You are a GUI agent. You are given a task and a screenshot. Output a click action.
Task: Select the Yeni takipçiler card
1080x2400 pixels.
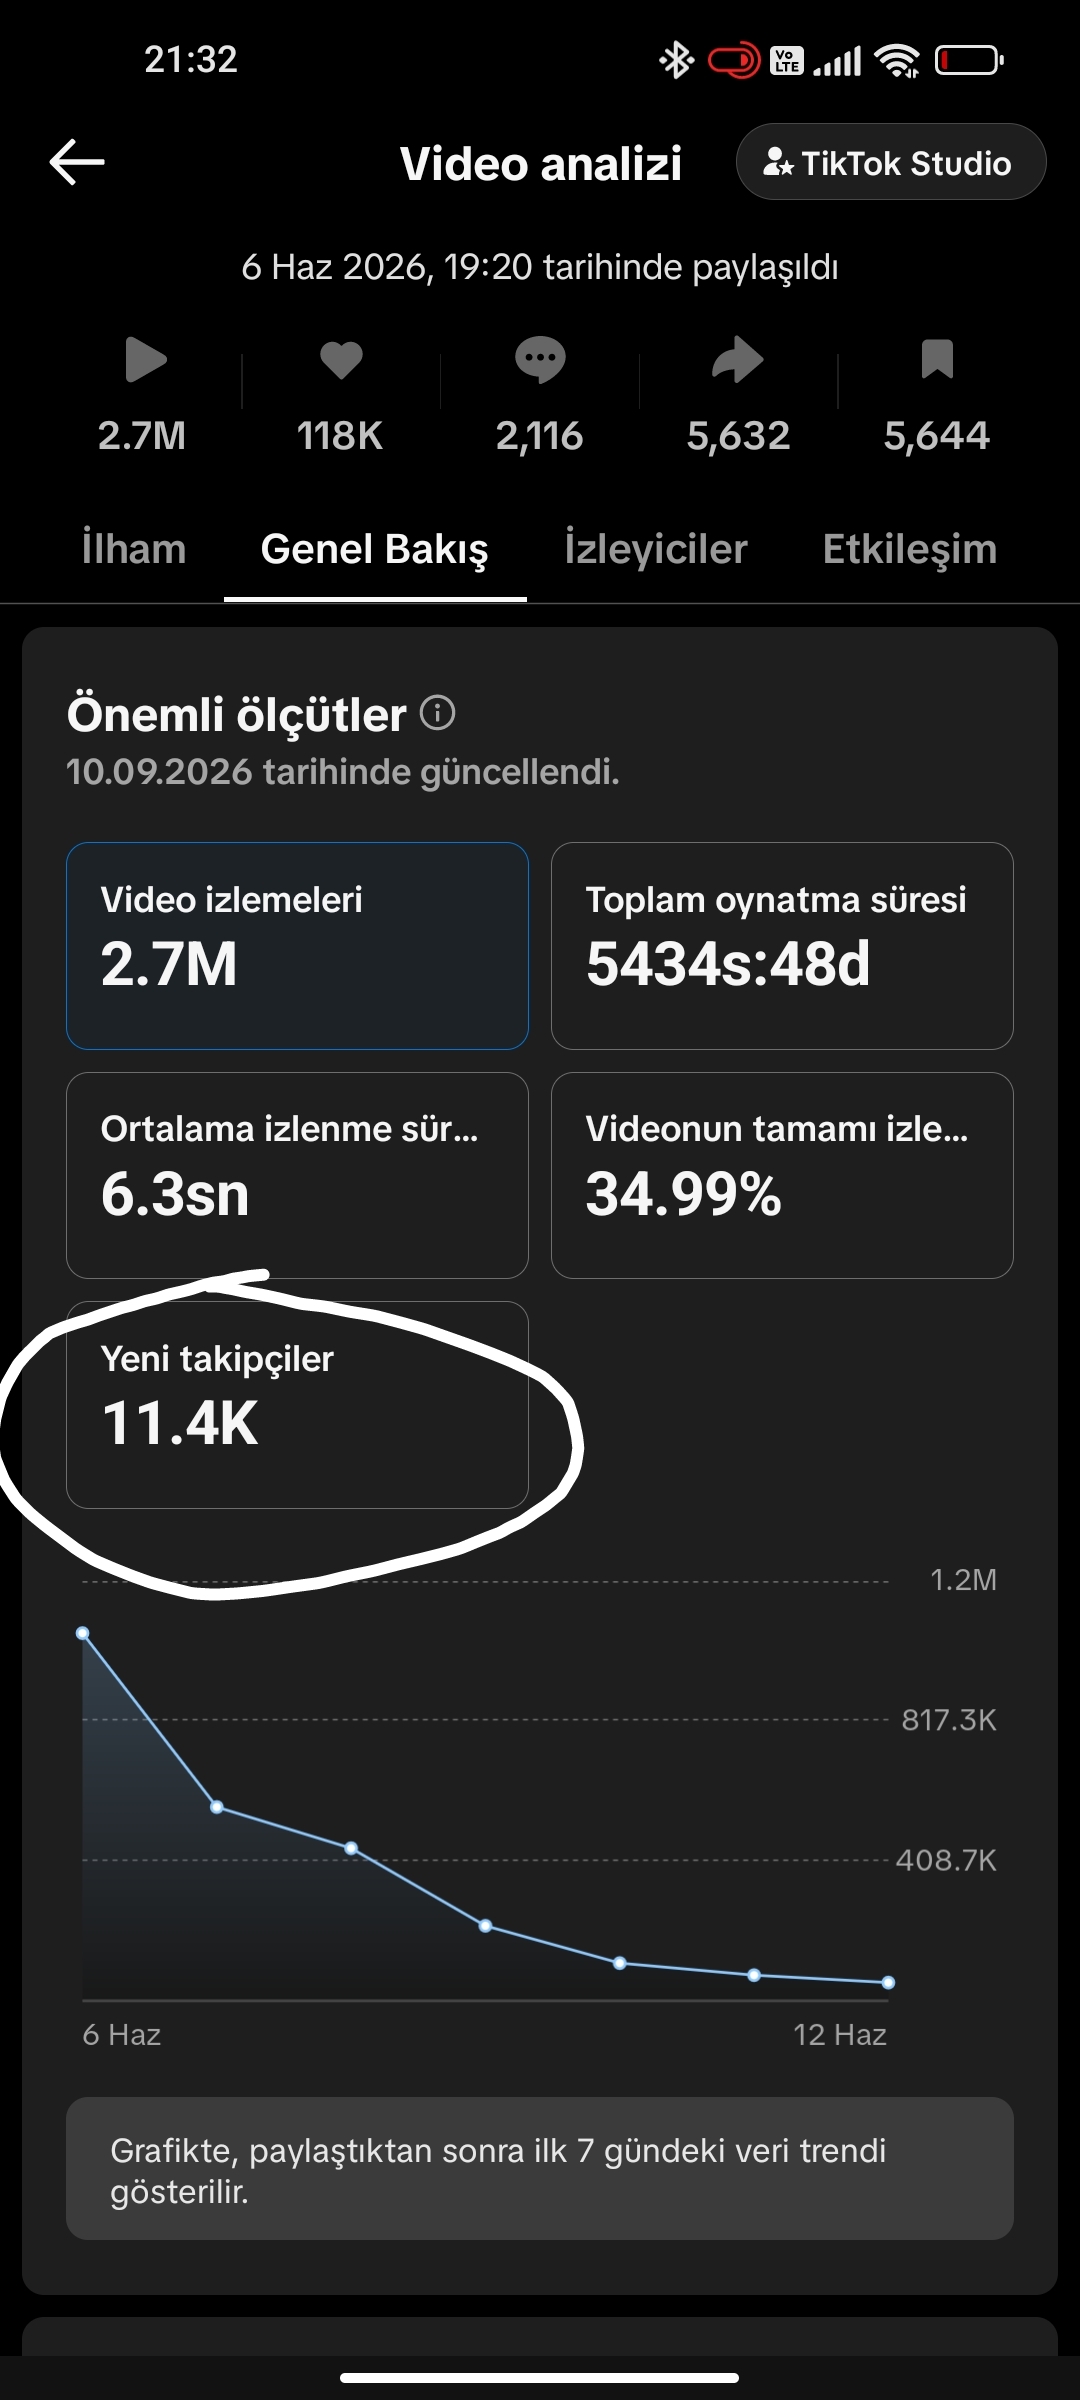pos(297,1405)
